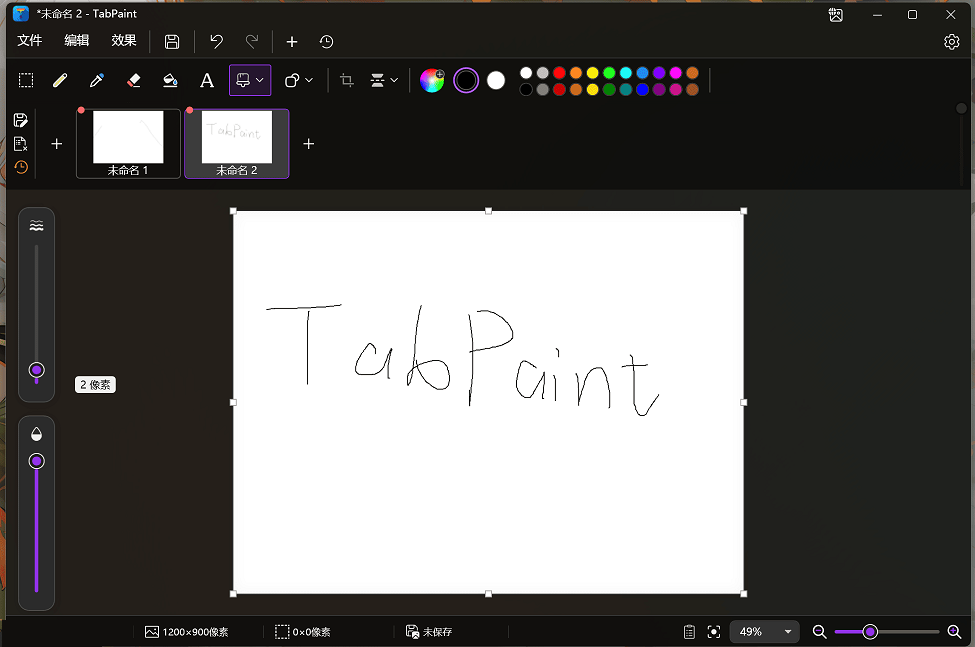Select the pencil tool
This screenshot has height=647, width=975.
pyautogui.click(x=60, y=80)
